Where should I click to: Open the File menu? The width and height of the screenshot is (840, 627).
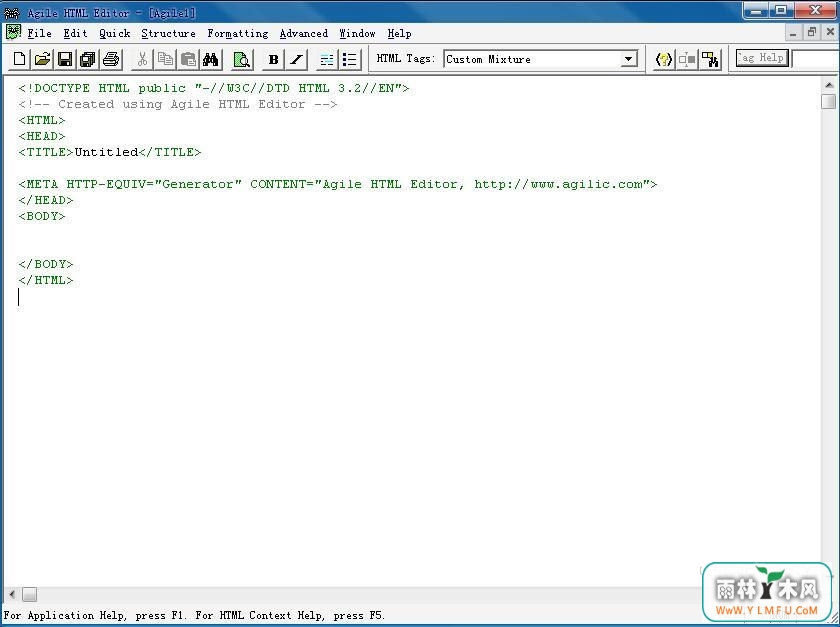tap(40, 33)
